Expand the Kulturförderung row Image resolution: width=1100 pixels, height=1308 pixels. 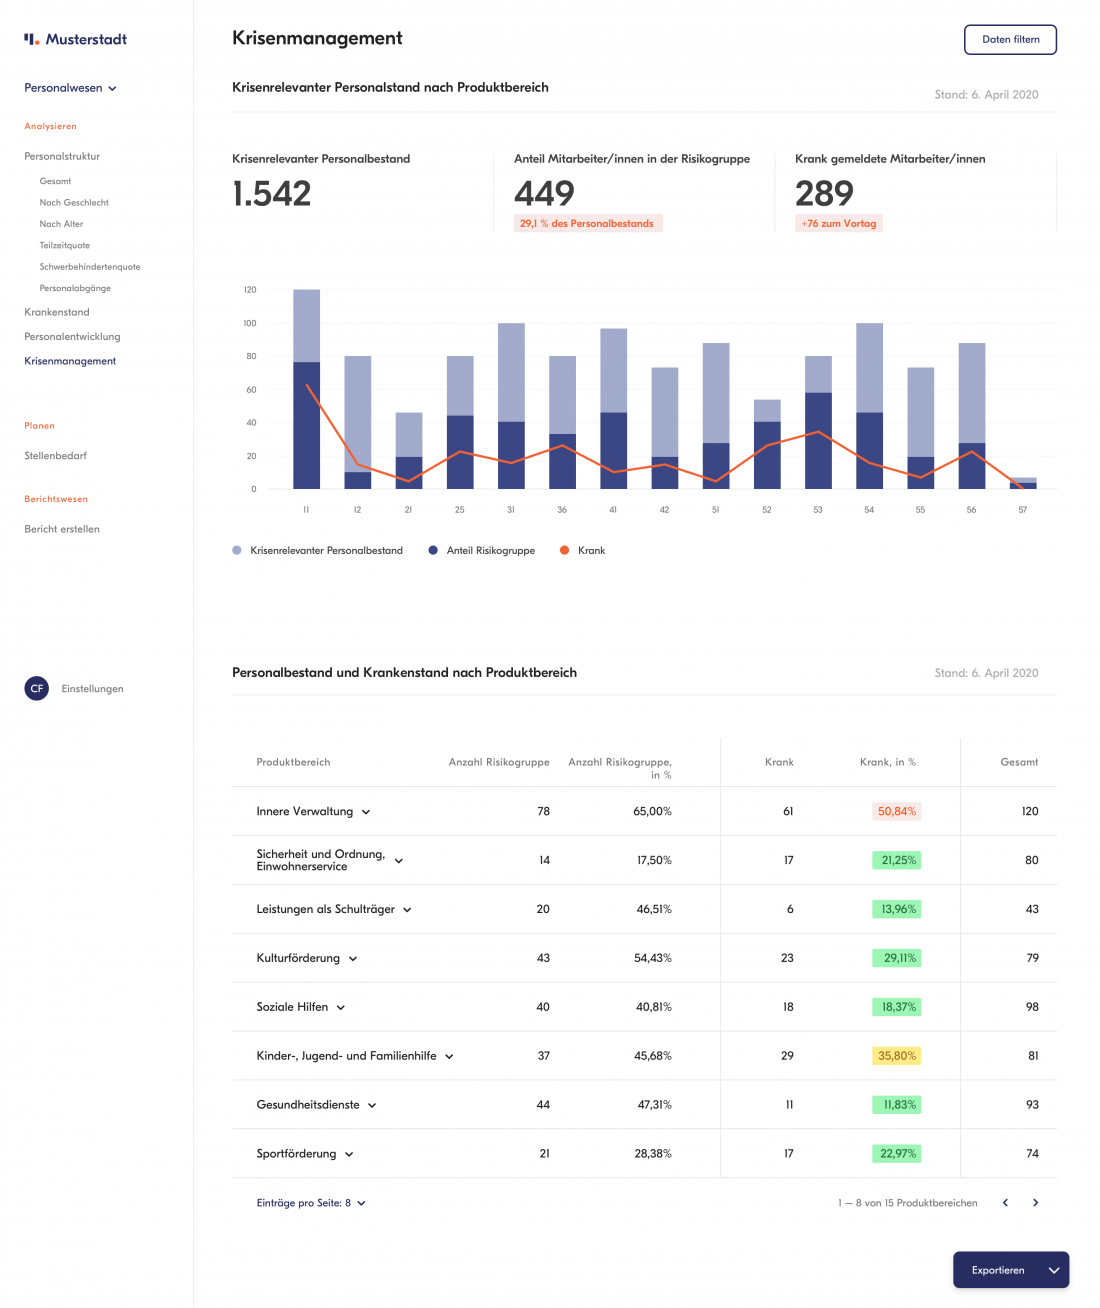coord(353,959)
